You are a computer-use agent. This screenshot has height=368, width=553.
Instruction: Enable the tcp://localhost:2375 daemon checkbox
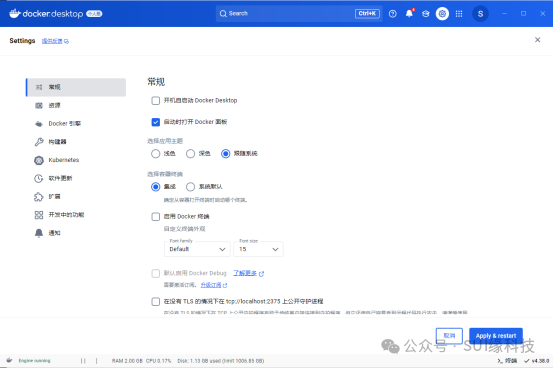click(x=156, y=301)
